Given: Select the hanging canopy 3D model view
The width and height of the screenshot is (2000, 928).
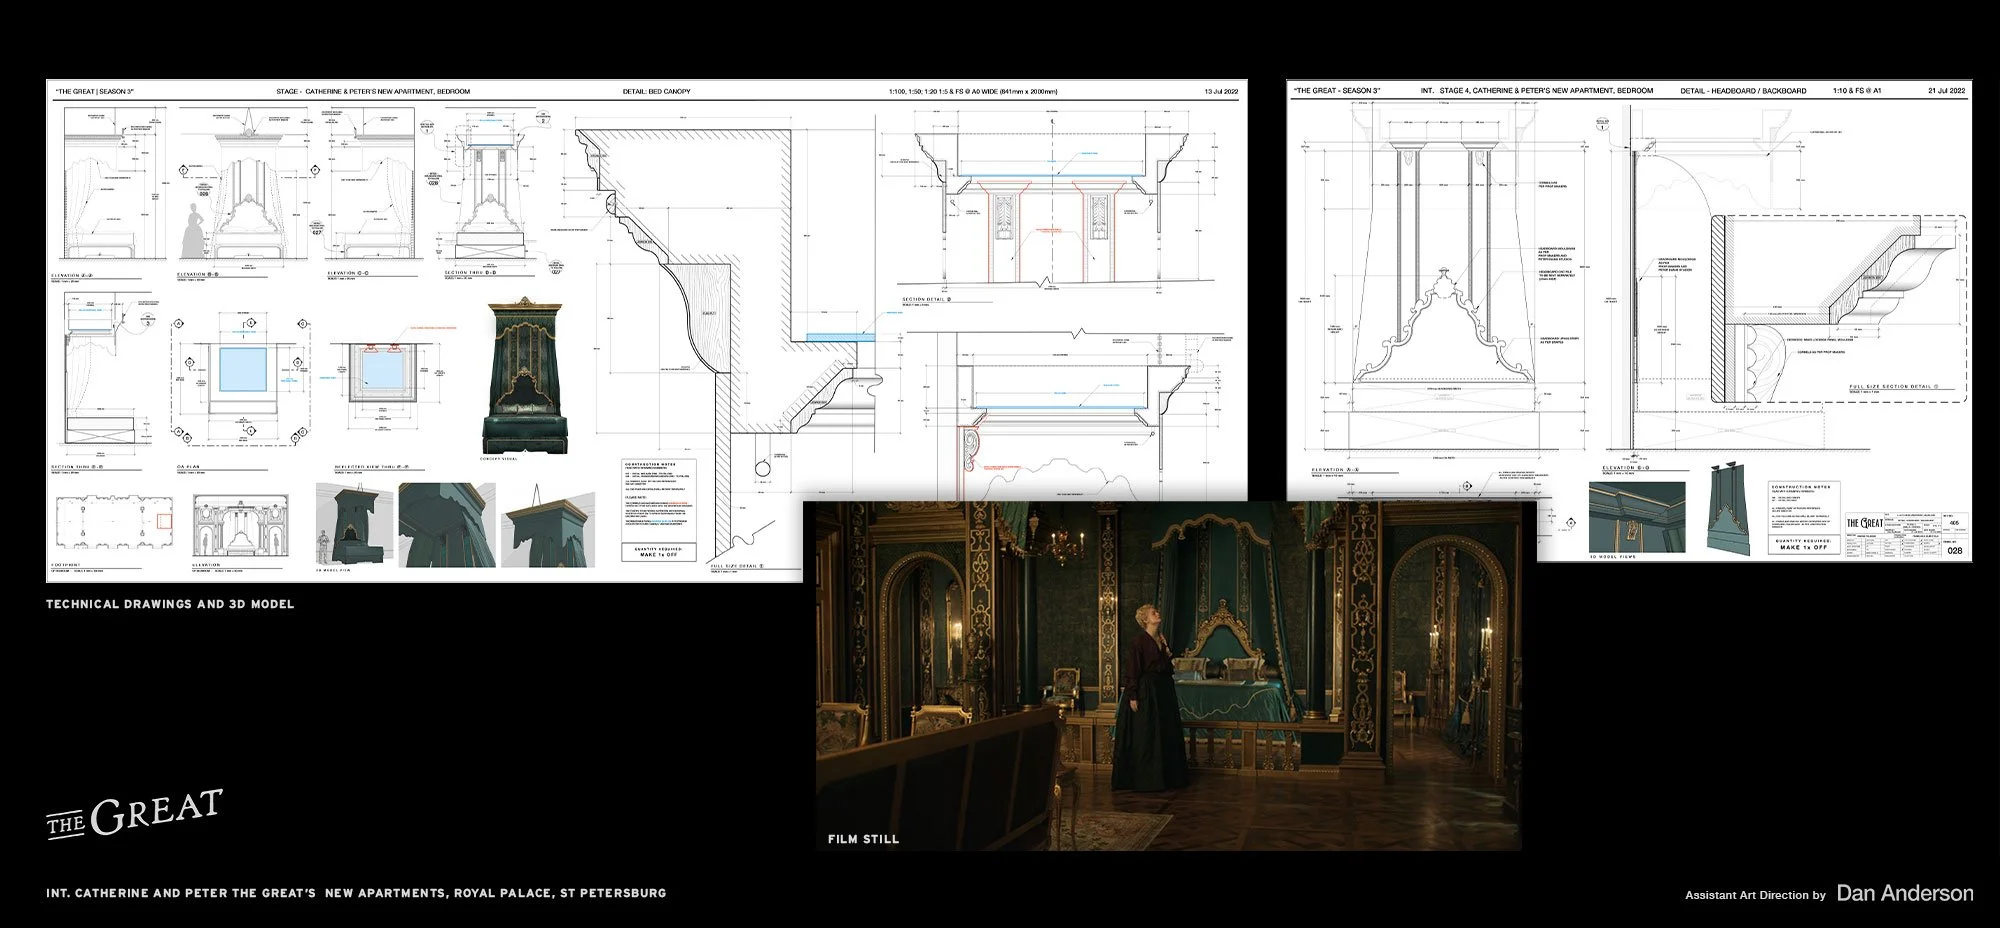Looking at the screenshot, I should pyautogui.click(x=548, y=525).
